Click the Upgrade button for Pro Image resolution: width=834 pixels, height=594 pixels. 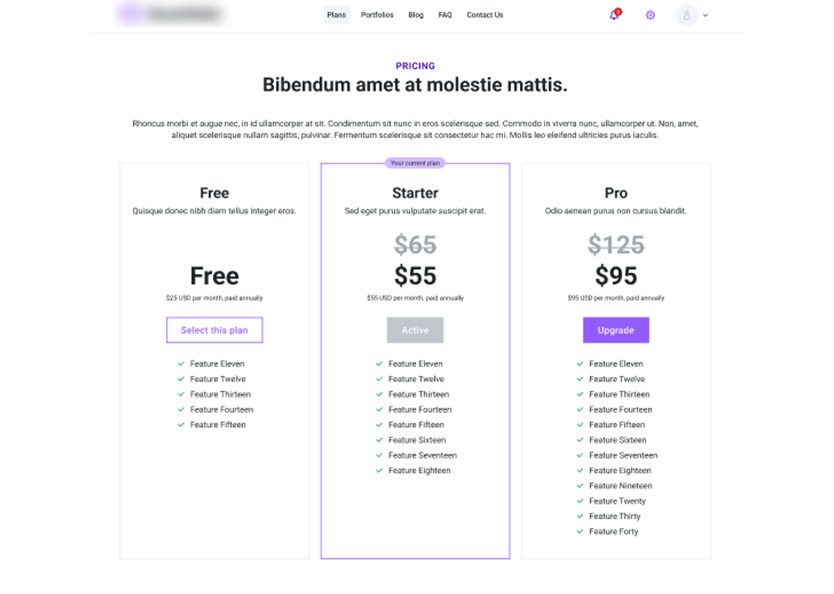pos(616,330)
